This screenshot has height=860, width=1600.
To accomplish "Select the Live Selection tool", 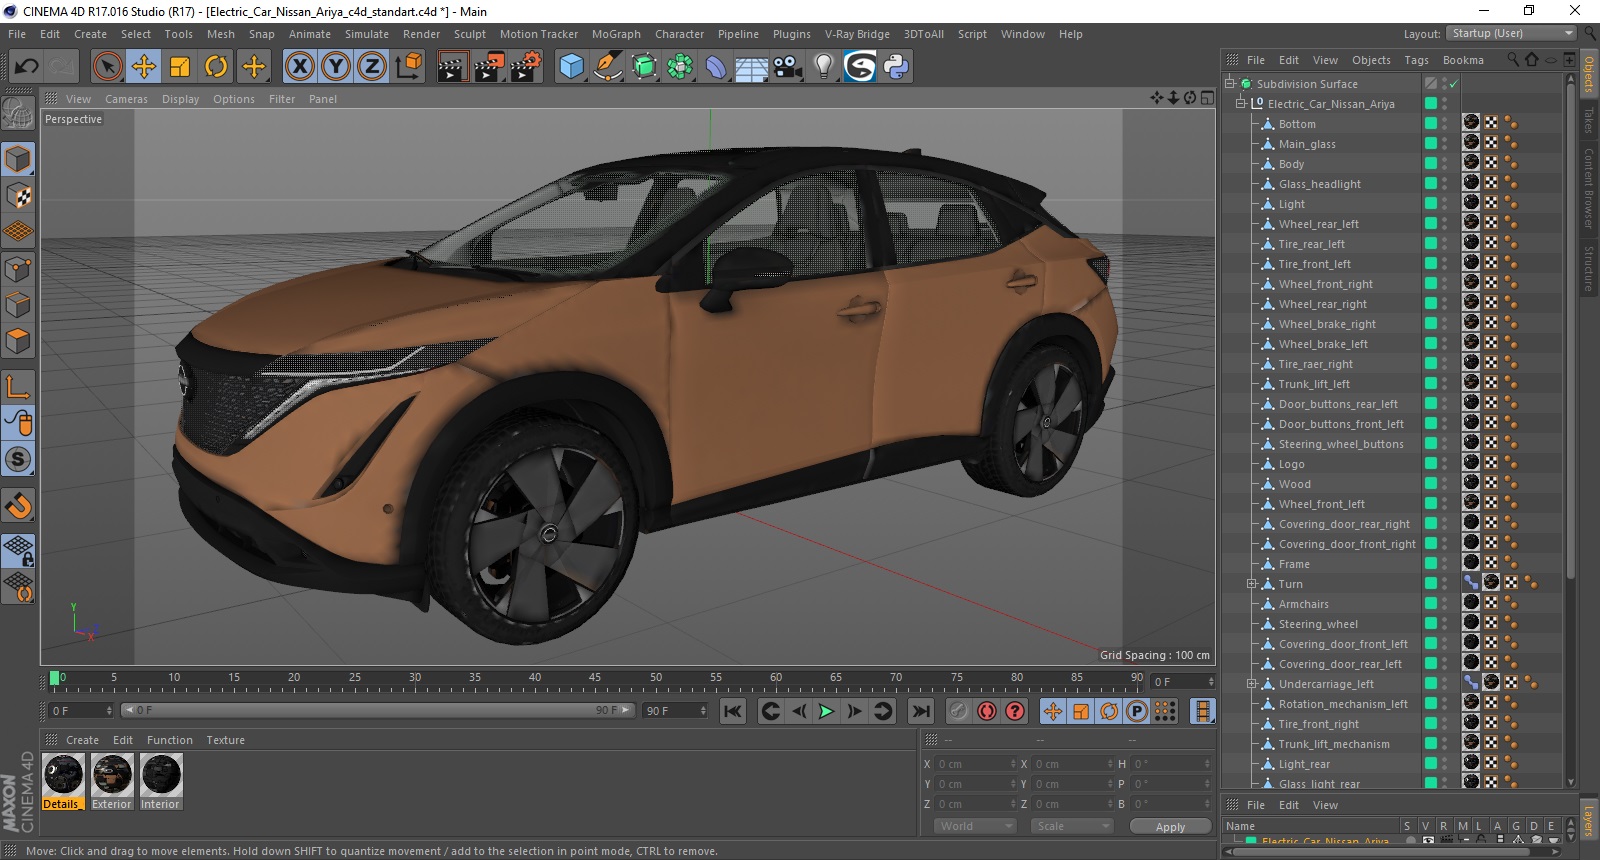I will click(x=107, y=67).
